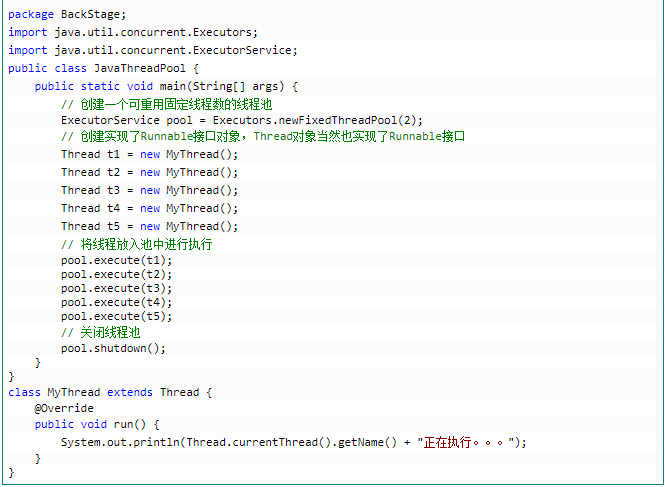The width and height of the screenshot is (665, 487).
Task: Click the line "pool.shutdown();"
Action: 113,348
